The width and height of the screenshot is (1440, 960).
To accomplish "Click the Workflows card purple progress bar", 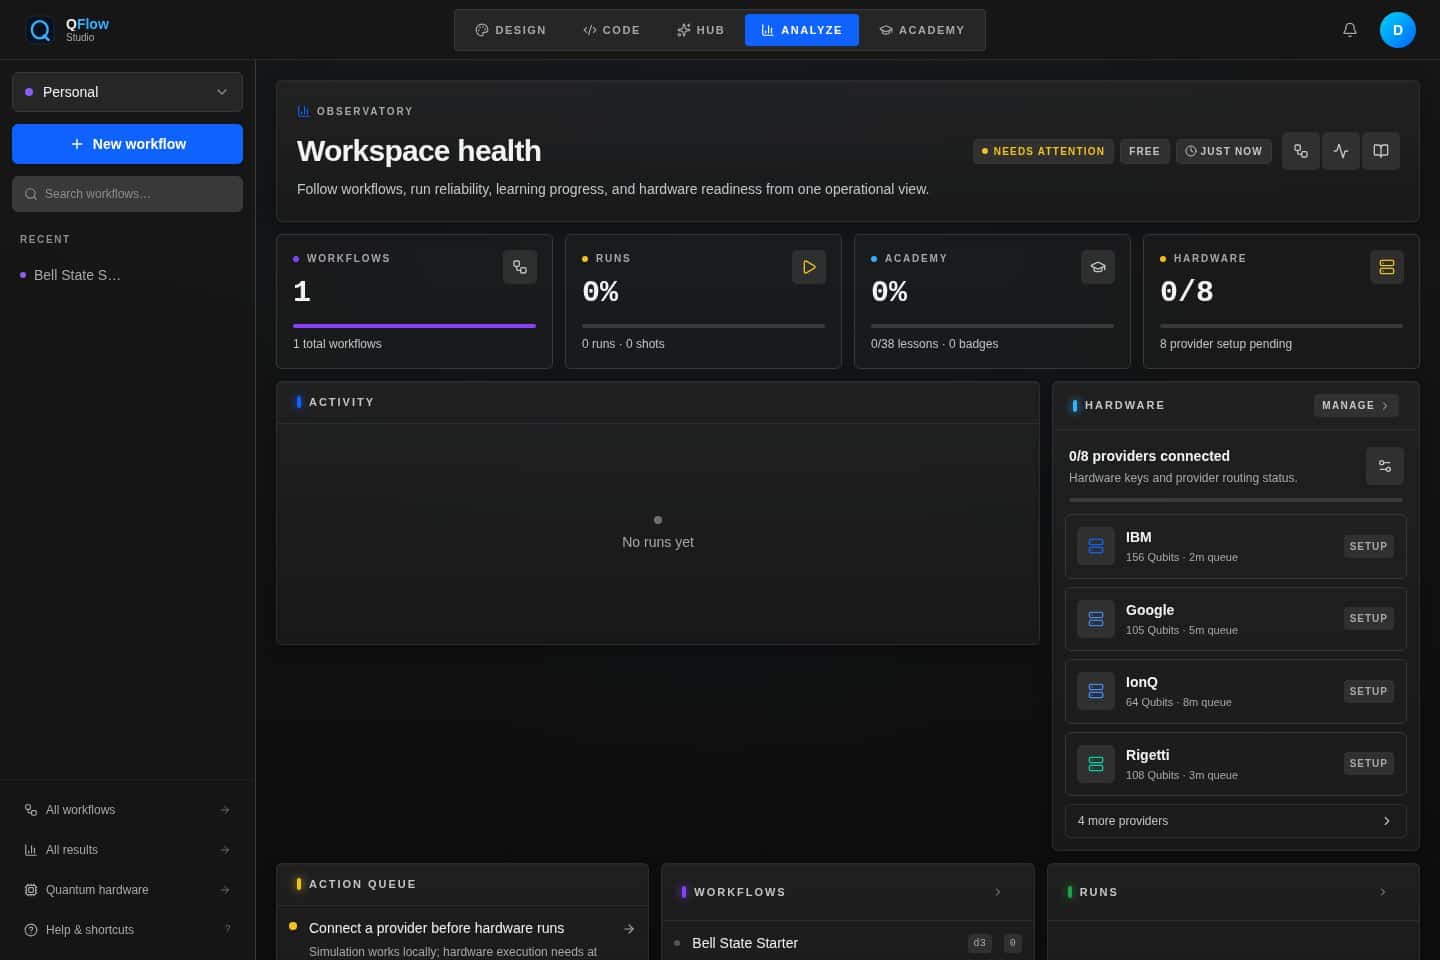I will pyautogui.click(x=414, y=326).
